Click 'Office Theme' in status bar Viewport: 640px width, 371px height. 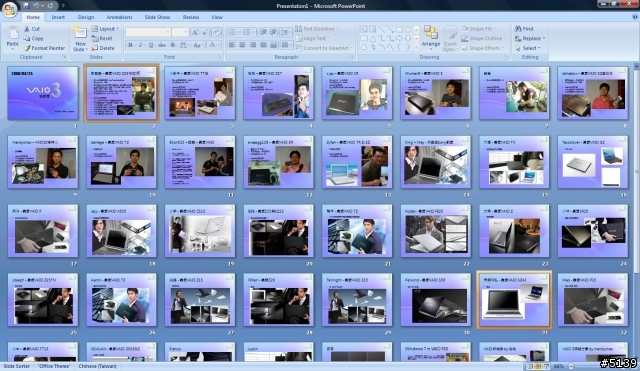tap(54, 366)
